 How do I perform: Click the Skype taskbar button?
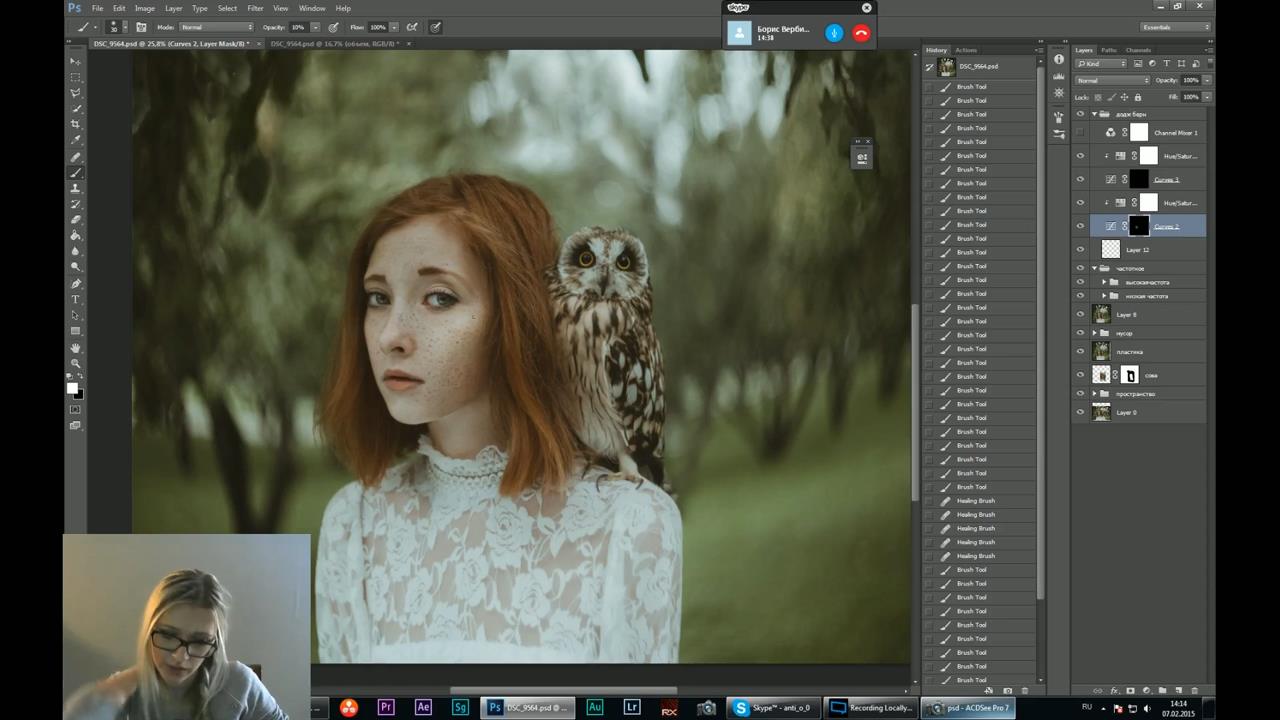(772, 708)
